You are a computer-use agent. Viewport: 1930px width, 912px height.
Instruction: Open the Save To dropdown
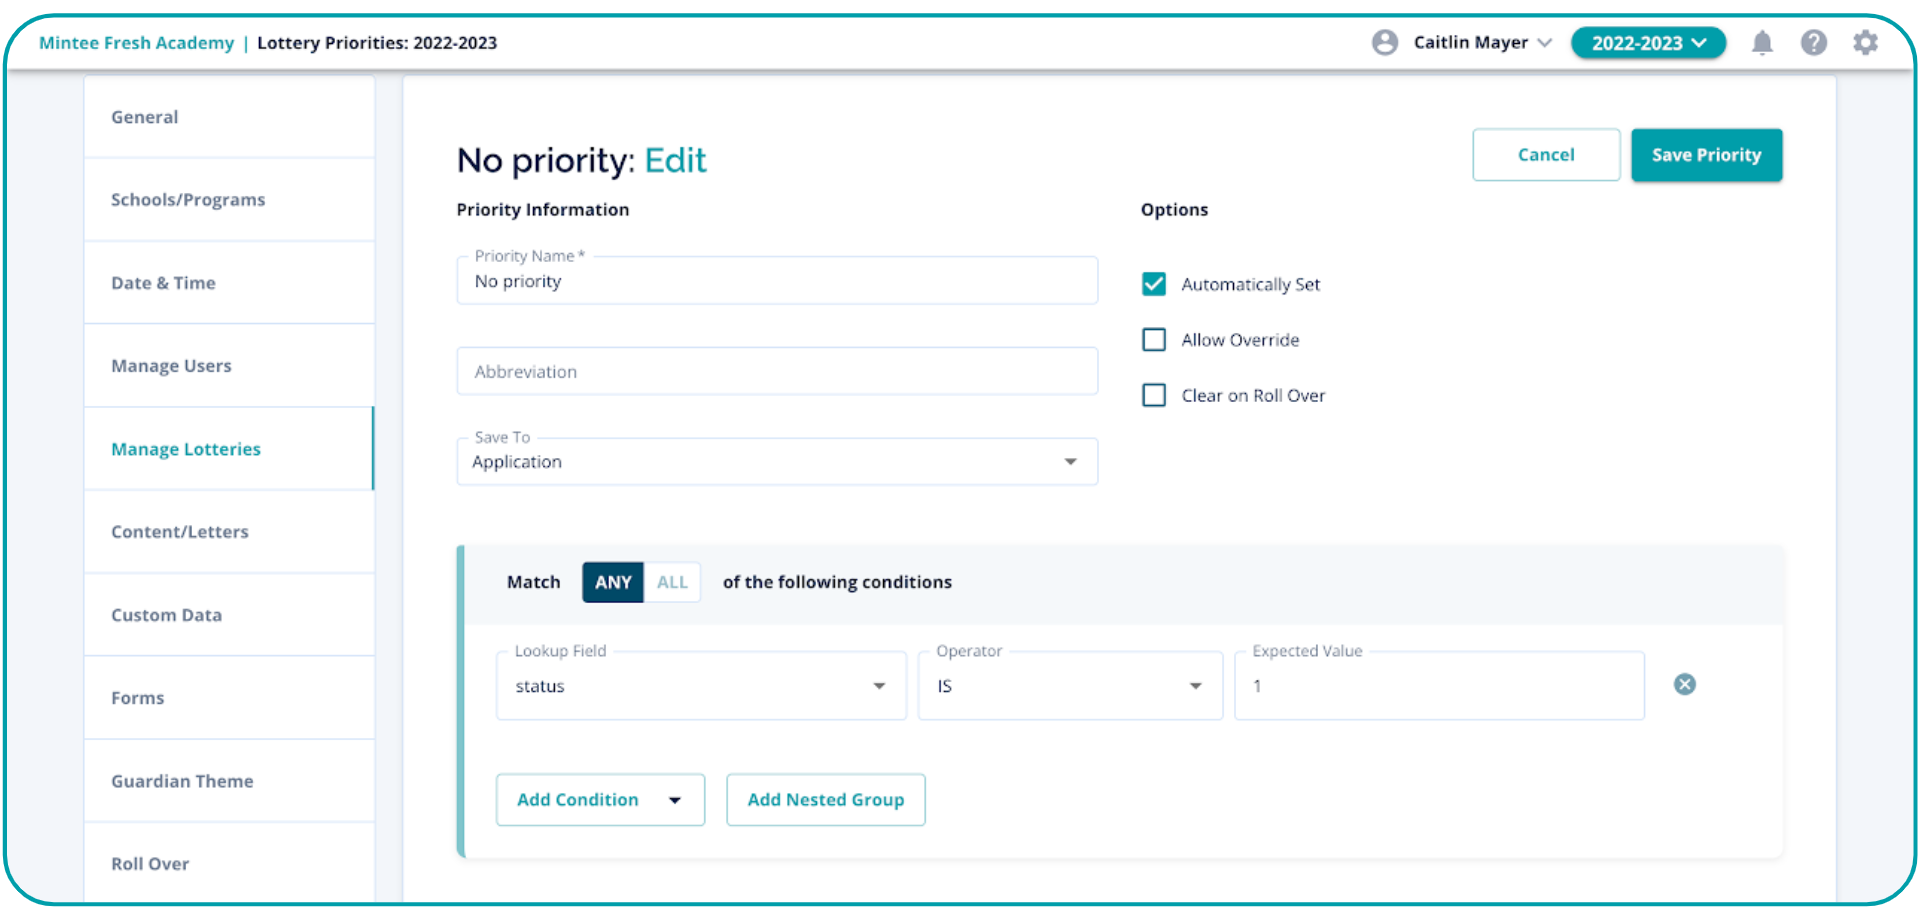pos(777,462)
